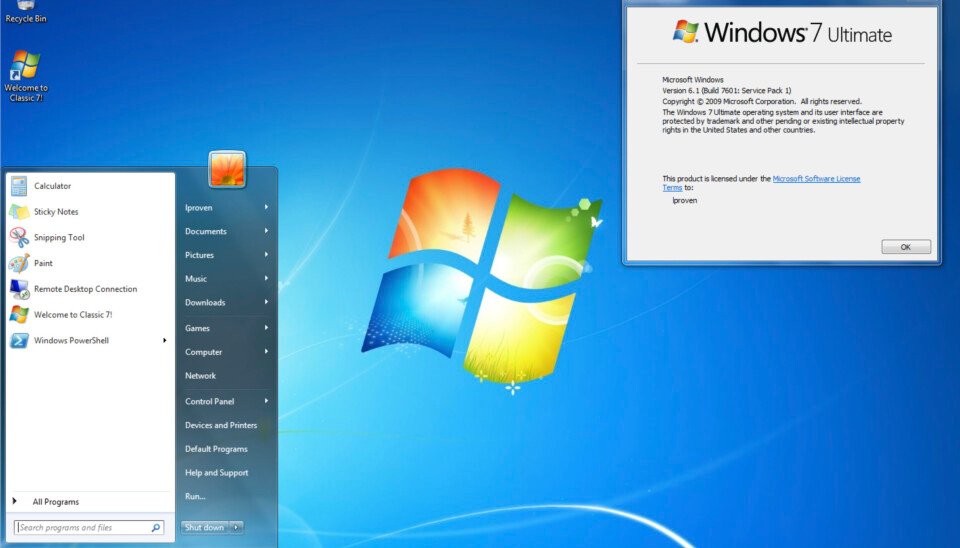Open Downloads folder
960x548 pixels.
[x=205, y=302]
